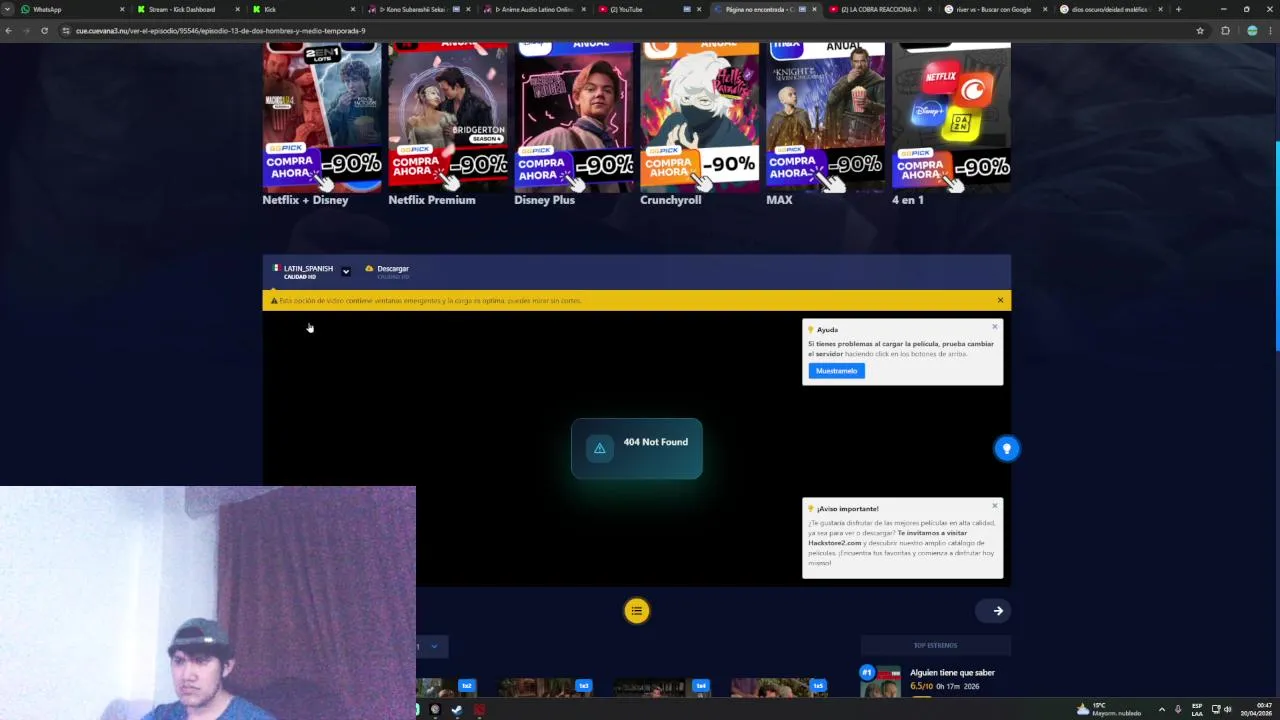Click the Muéstramelo button

tap(836, 371)
